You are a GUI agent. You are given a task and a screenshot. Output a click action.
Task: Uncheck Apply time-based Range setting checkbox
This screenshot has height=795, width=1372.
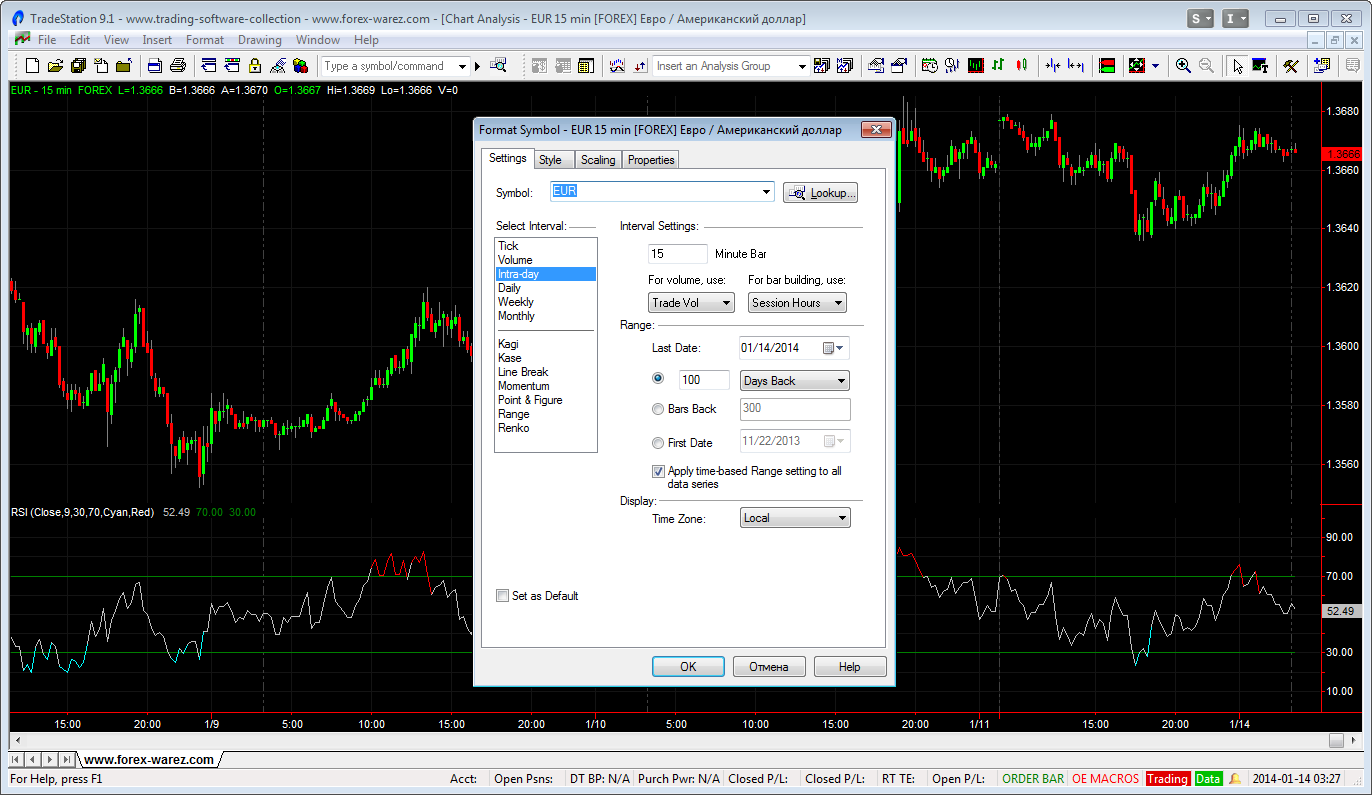(x=659, y=471)
